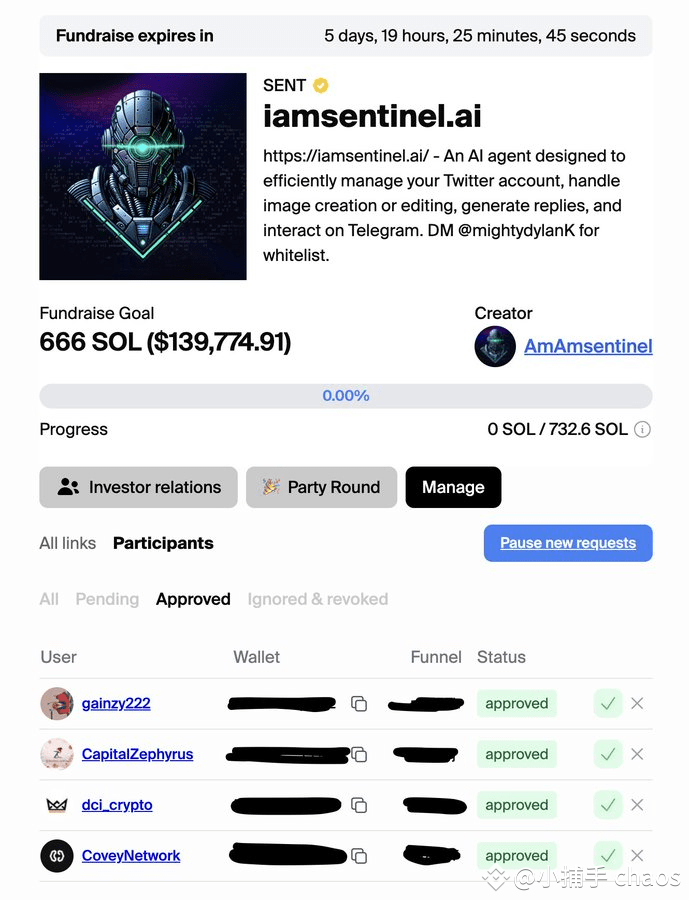Toggle the green approve check for CoveyNetwork
Image resolution: width=689 pixels, height=900 pixels.
pos(608,855)
